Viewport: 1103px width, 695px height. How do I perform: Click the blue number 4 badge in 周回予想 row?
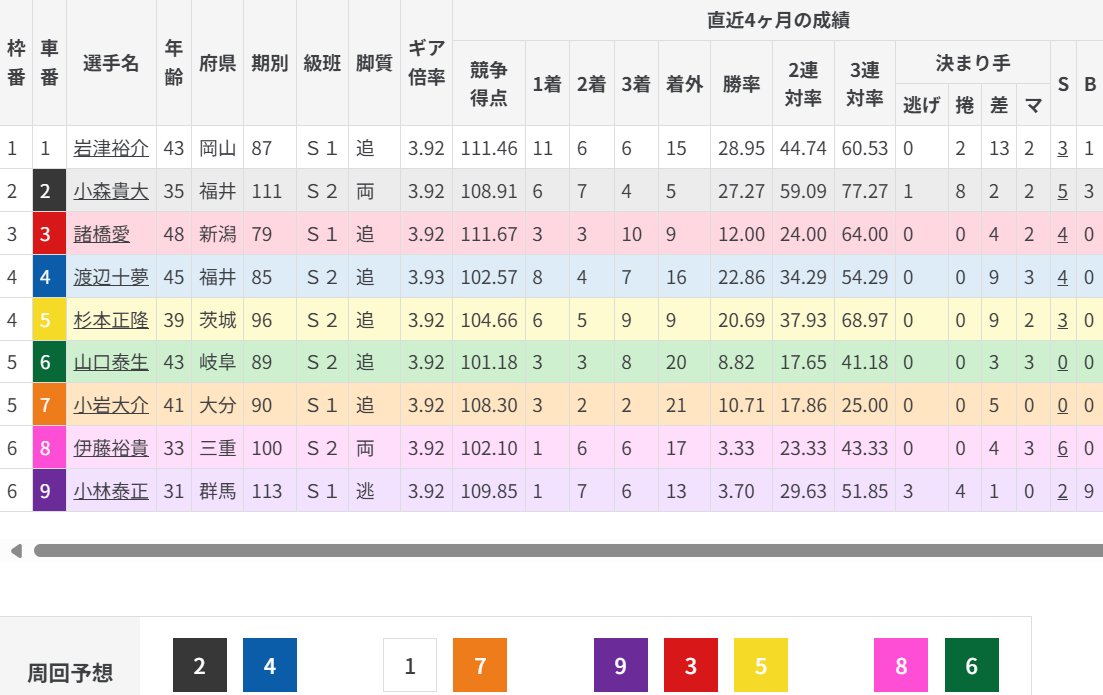(270, 665)
